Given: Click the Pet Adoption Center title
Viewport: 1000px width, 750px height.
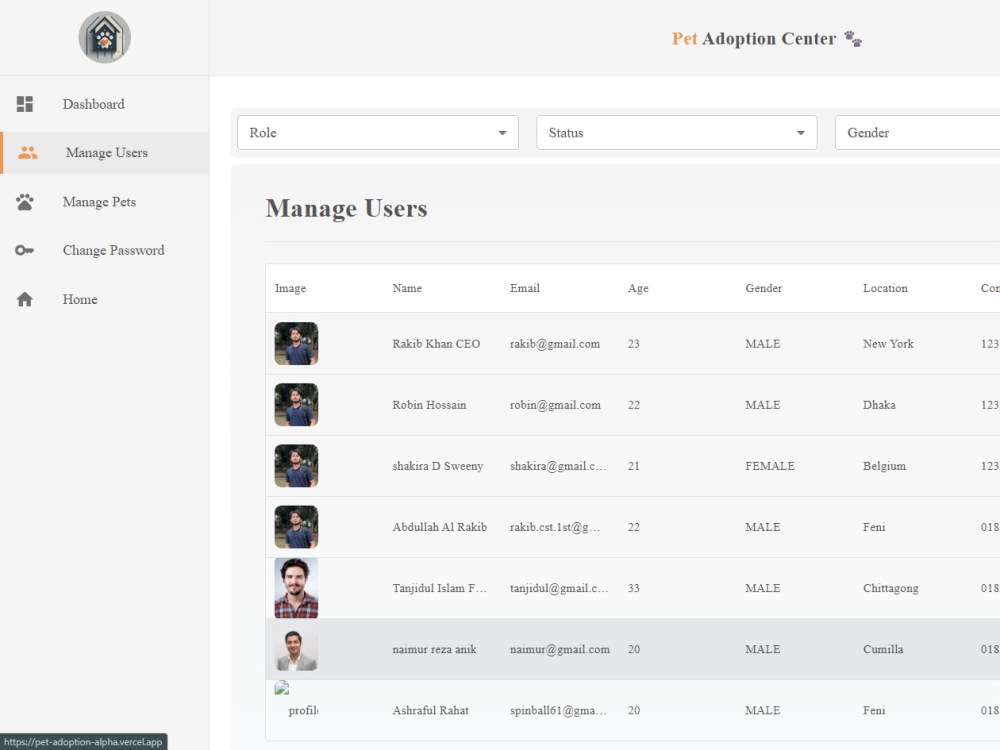Looking at the screenshot, I should [754, 39].
